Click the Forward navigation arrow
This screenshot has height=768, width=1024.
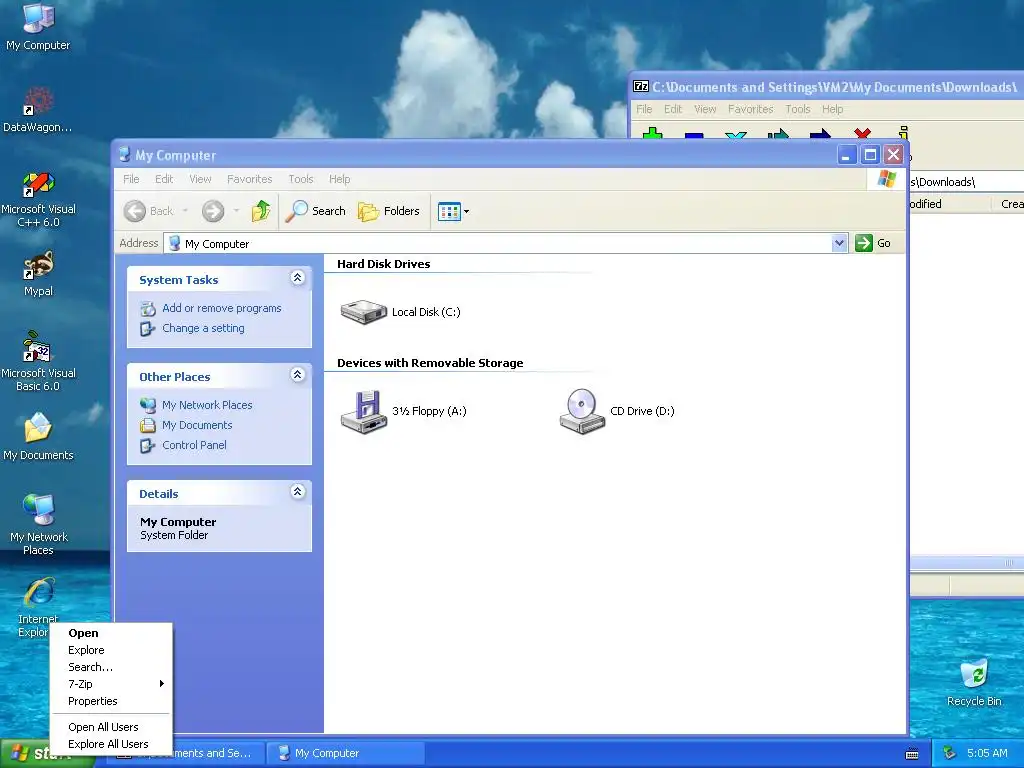click(x=213, y=211)
